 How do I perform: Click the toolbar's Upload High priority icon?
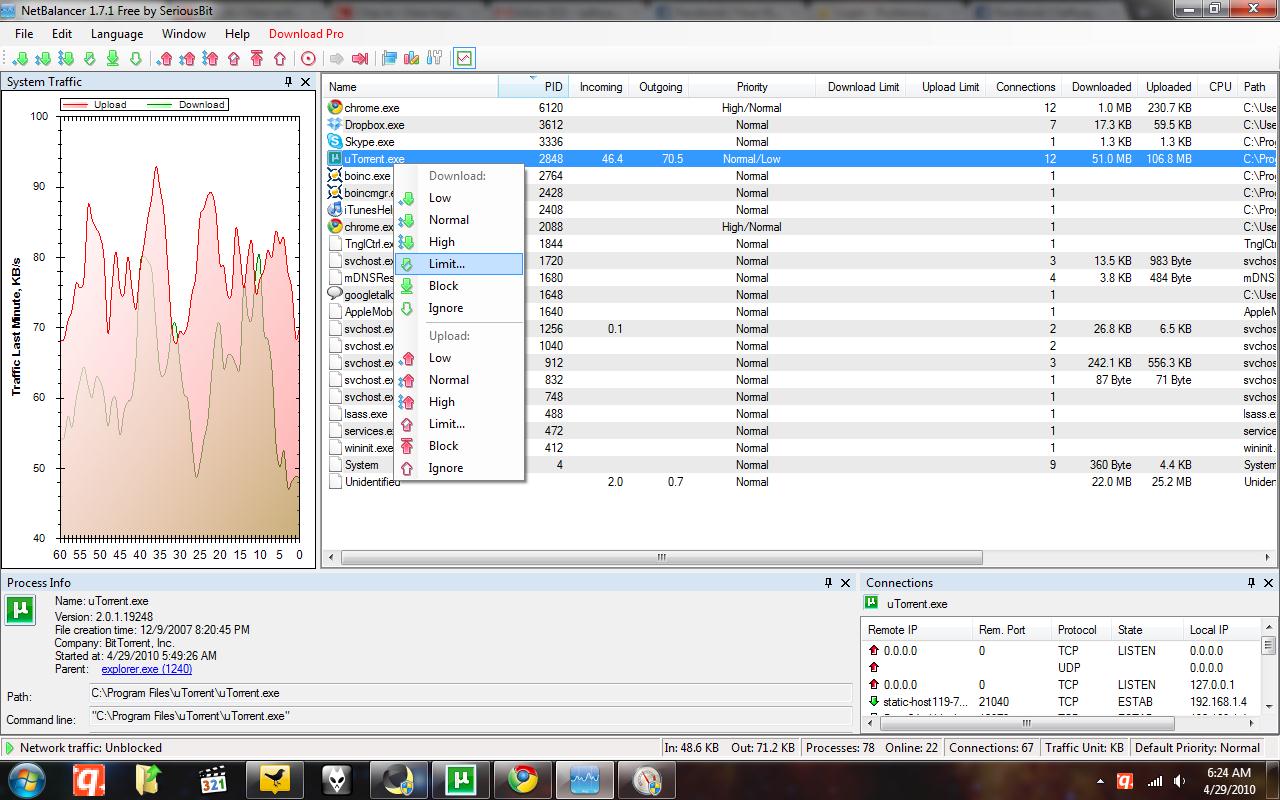pyautogui.click(x=211, y=59)
